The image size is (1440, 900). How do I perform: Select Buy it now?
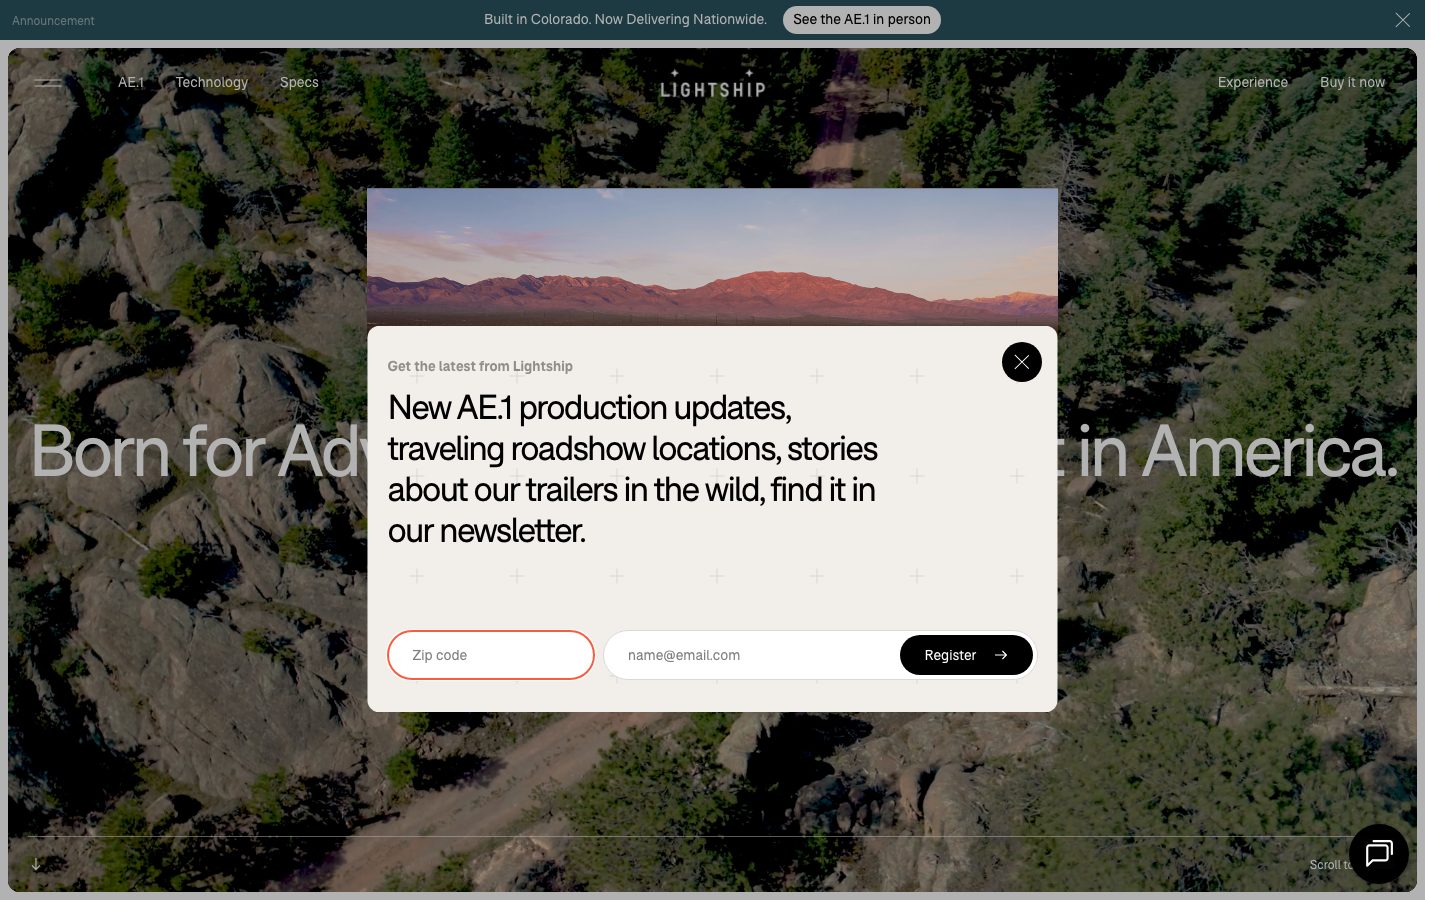pyautogui.click(x=1352, y=82)
